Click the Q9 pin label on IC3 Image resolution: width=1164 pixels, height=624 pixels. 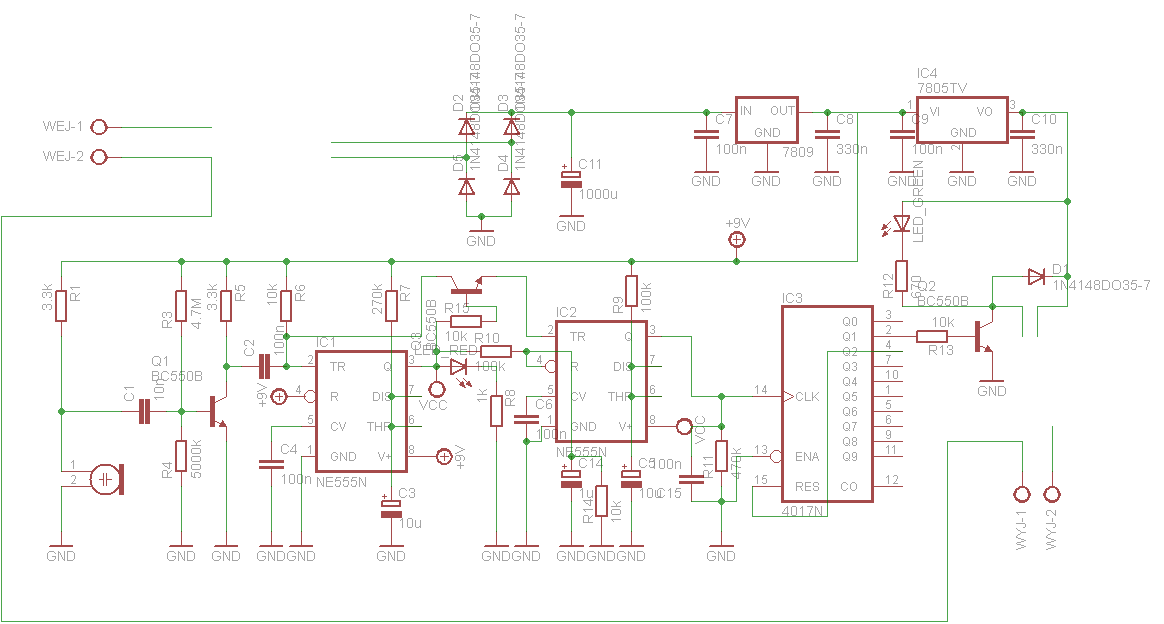pos(850,457)
